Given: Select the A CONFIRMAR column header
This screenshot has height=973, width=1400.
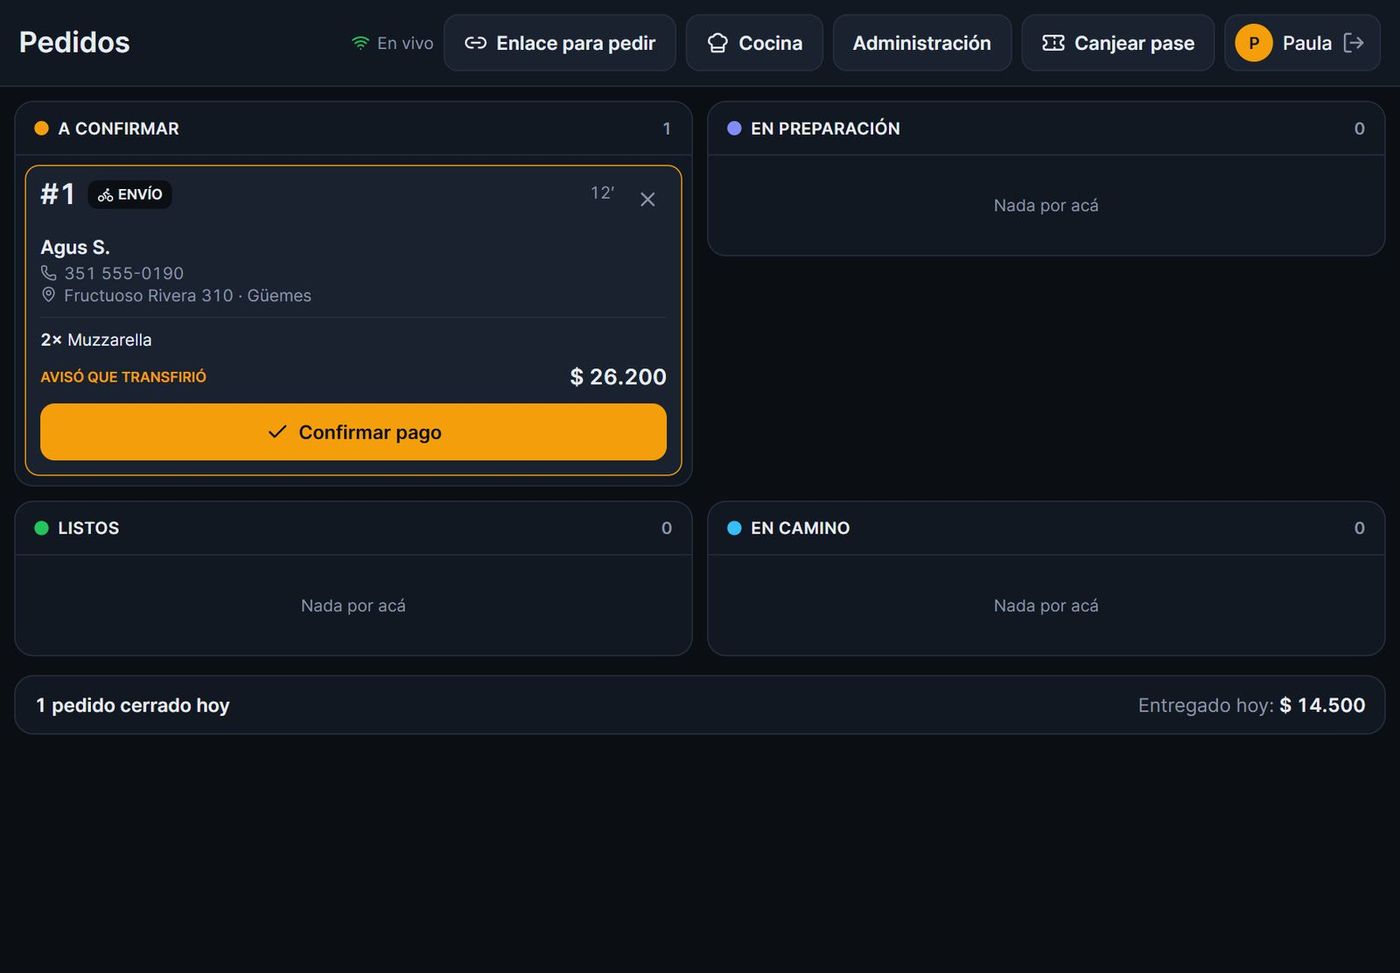Looking at the screenshot, I should click(x=353, y=128).
